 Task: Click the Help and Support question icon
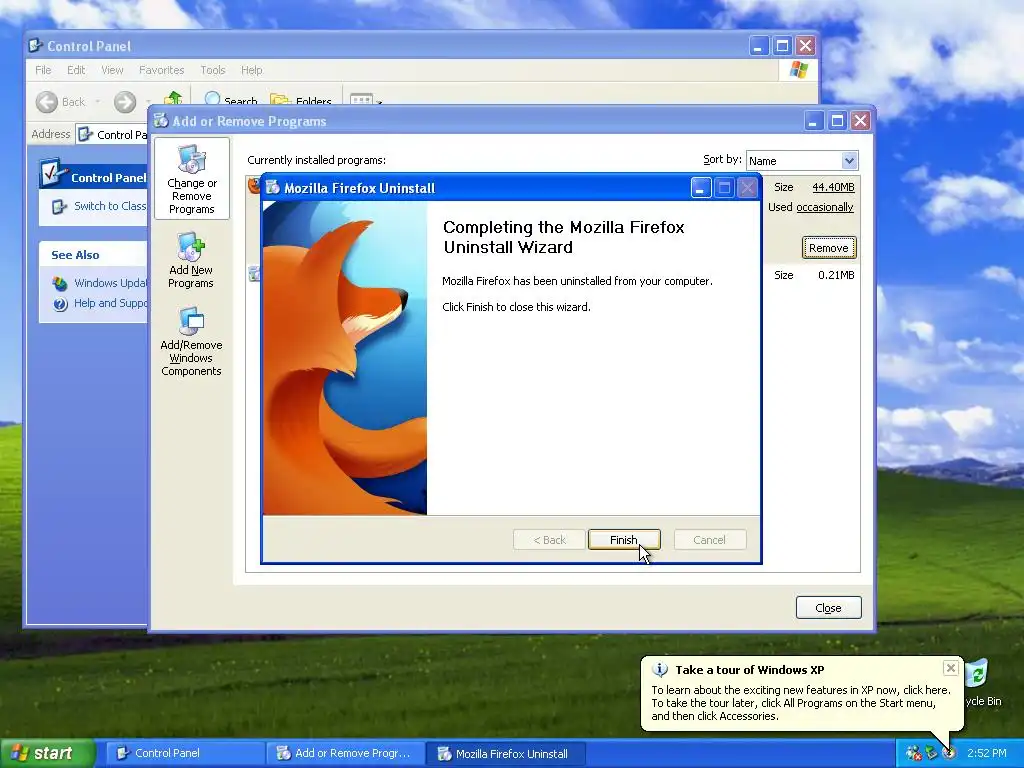(60, 304)
